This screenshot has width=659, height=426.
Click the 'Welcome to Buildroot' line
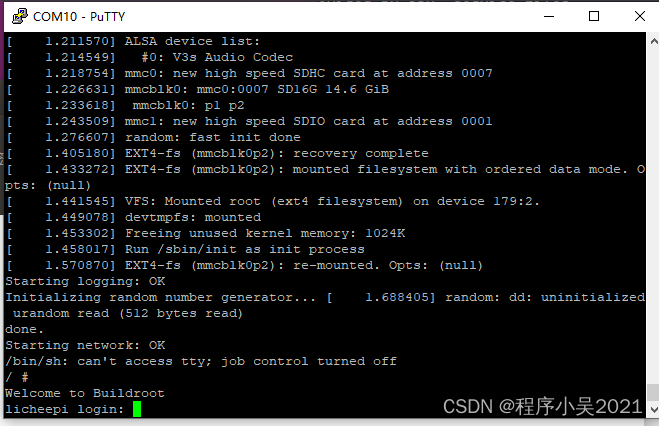tap(85, 393)
